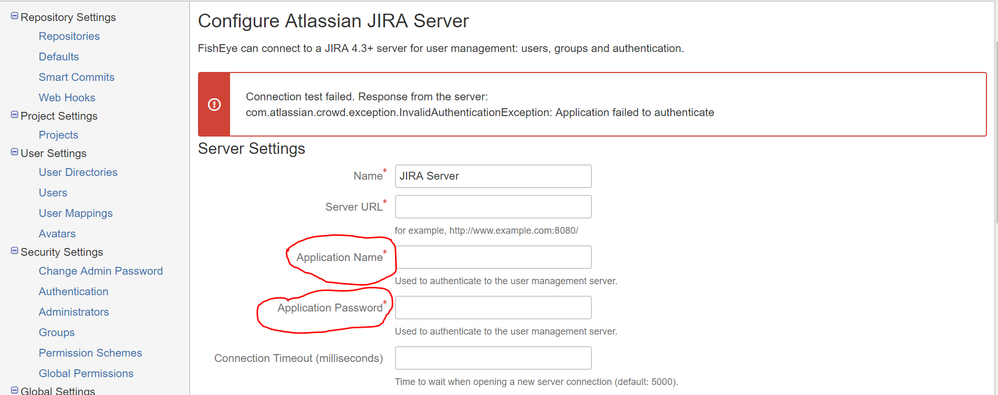
Task: Click the Connection Timeout input field
Action: (493, 357)
